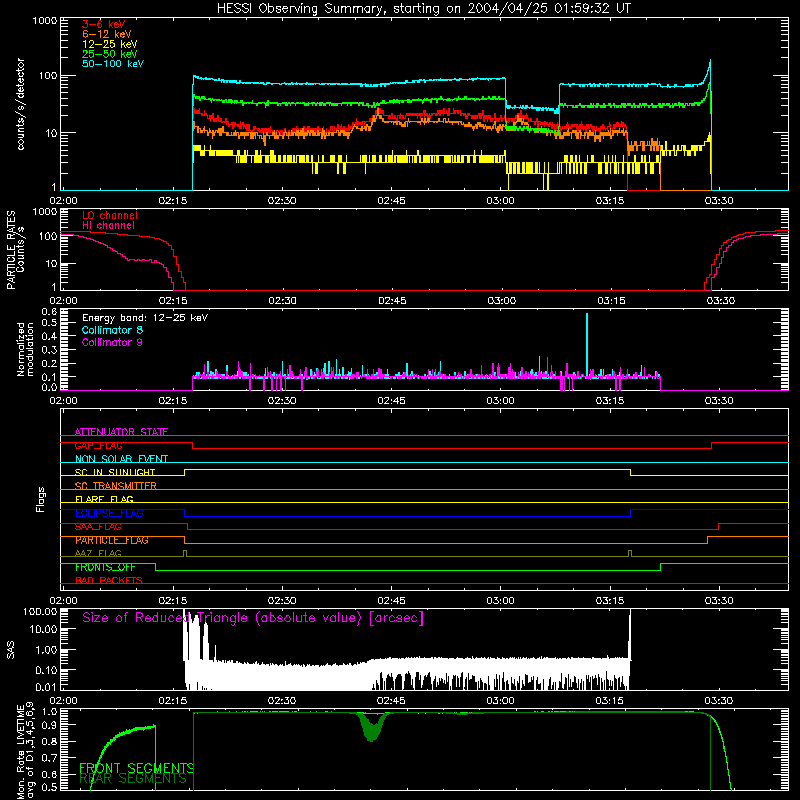Click the AAZ_FLAG label
800x800 pixels.
98,553
